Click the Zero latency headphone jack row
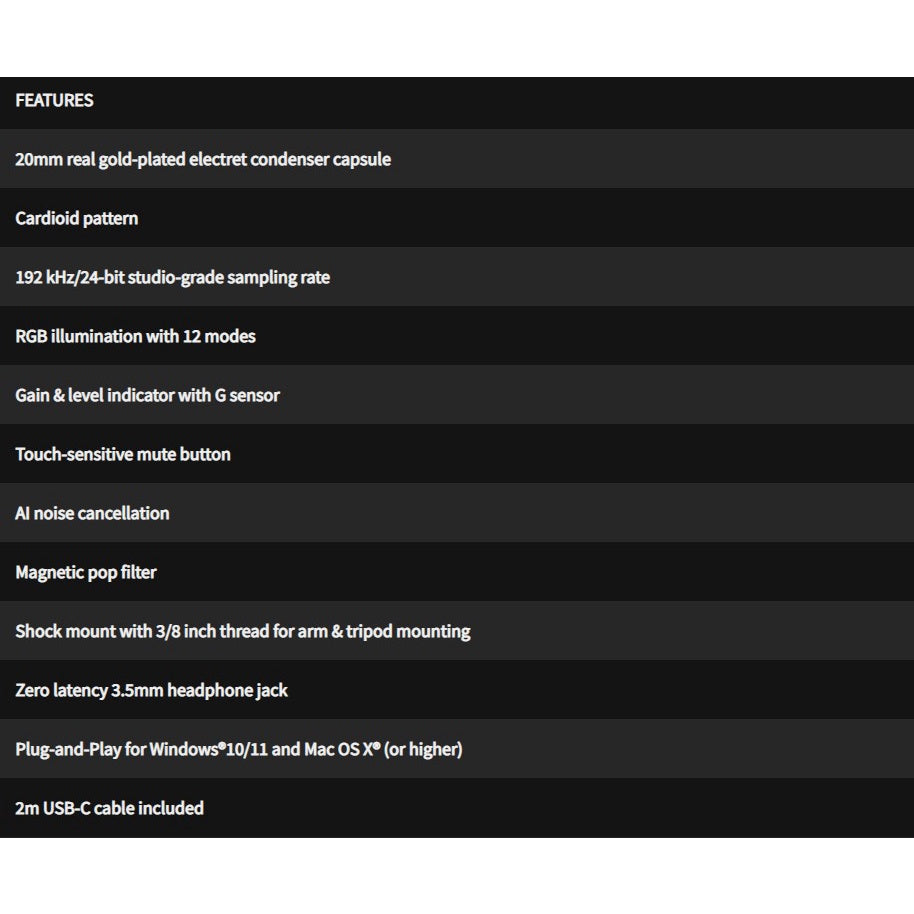Viewport: 914px width, 914px height. 151,690
